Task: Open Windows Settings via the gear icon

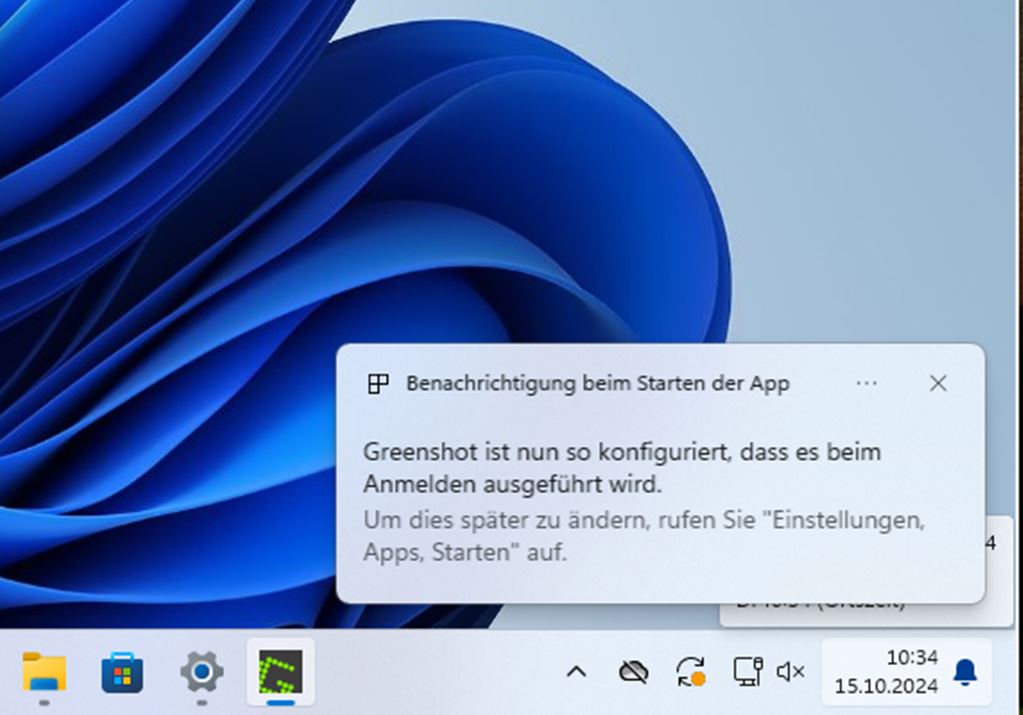Action: [201, 673]
